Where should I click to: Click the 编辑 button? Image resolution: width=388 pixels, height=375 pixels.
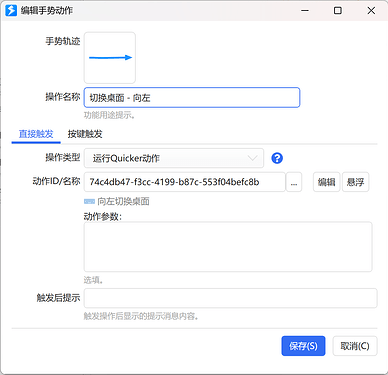tap(326, 182)
